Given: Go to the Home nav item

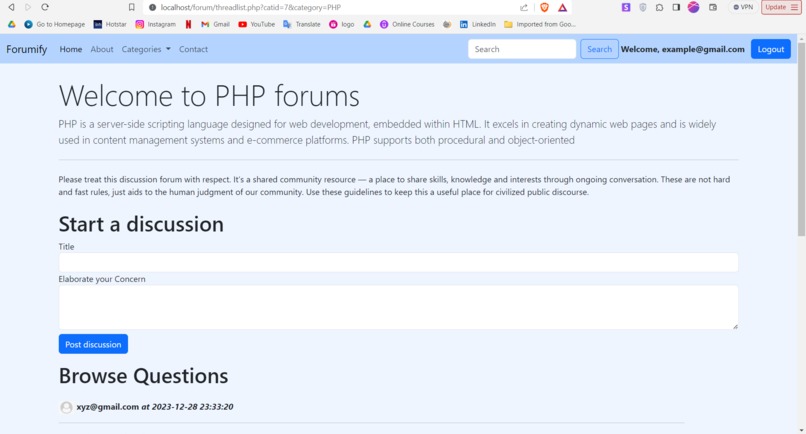Looking at the screenshot, I should click(x=71, y=49).
